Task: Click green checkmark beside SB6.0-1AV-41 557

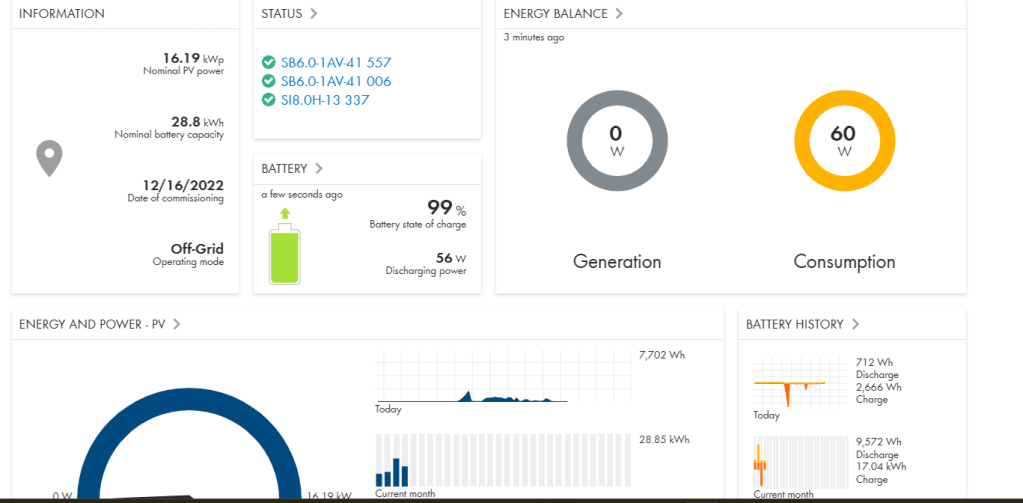Action: (268, 62)
